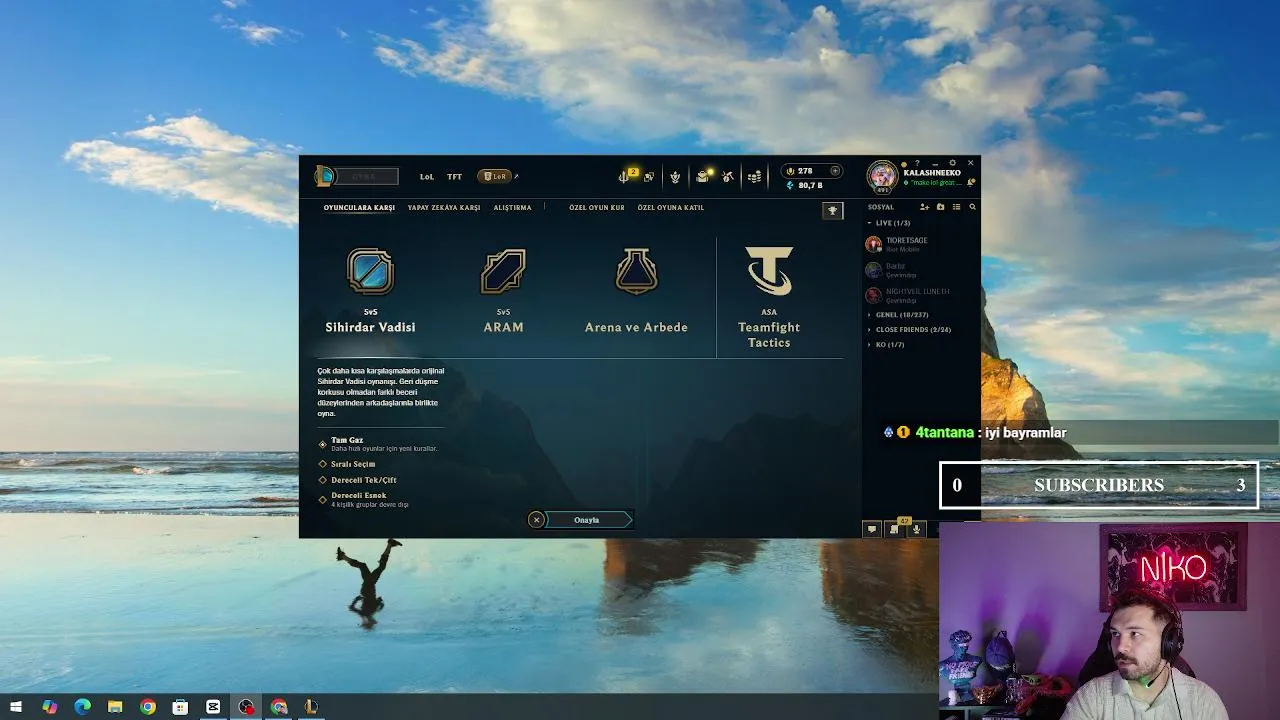Switch to Yapay Zekaya Karşı tab
This screenshot has height=720, width=1280.
pyautogui.click(x=444, y=208)
